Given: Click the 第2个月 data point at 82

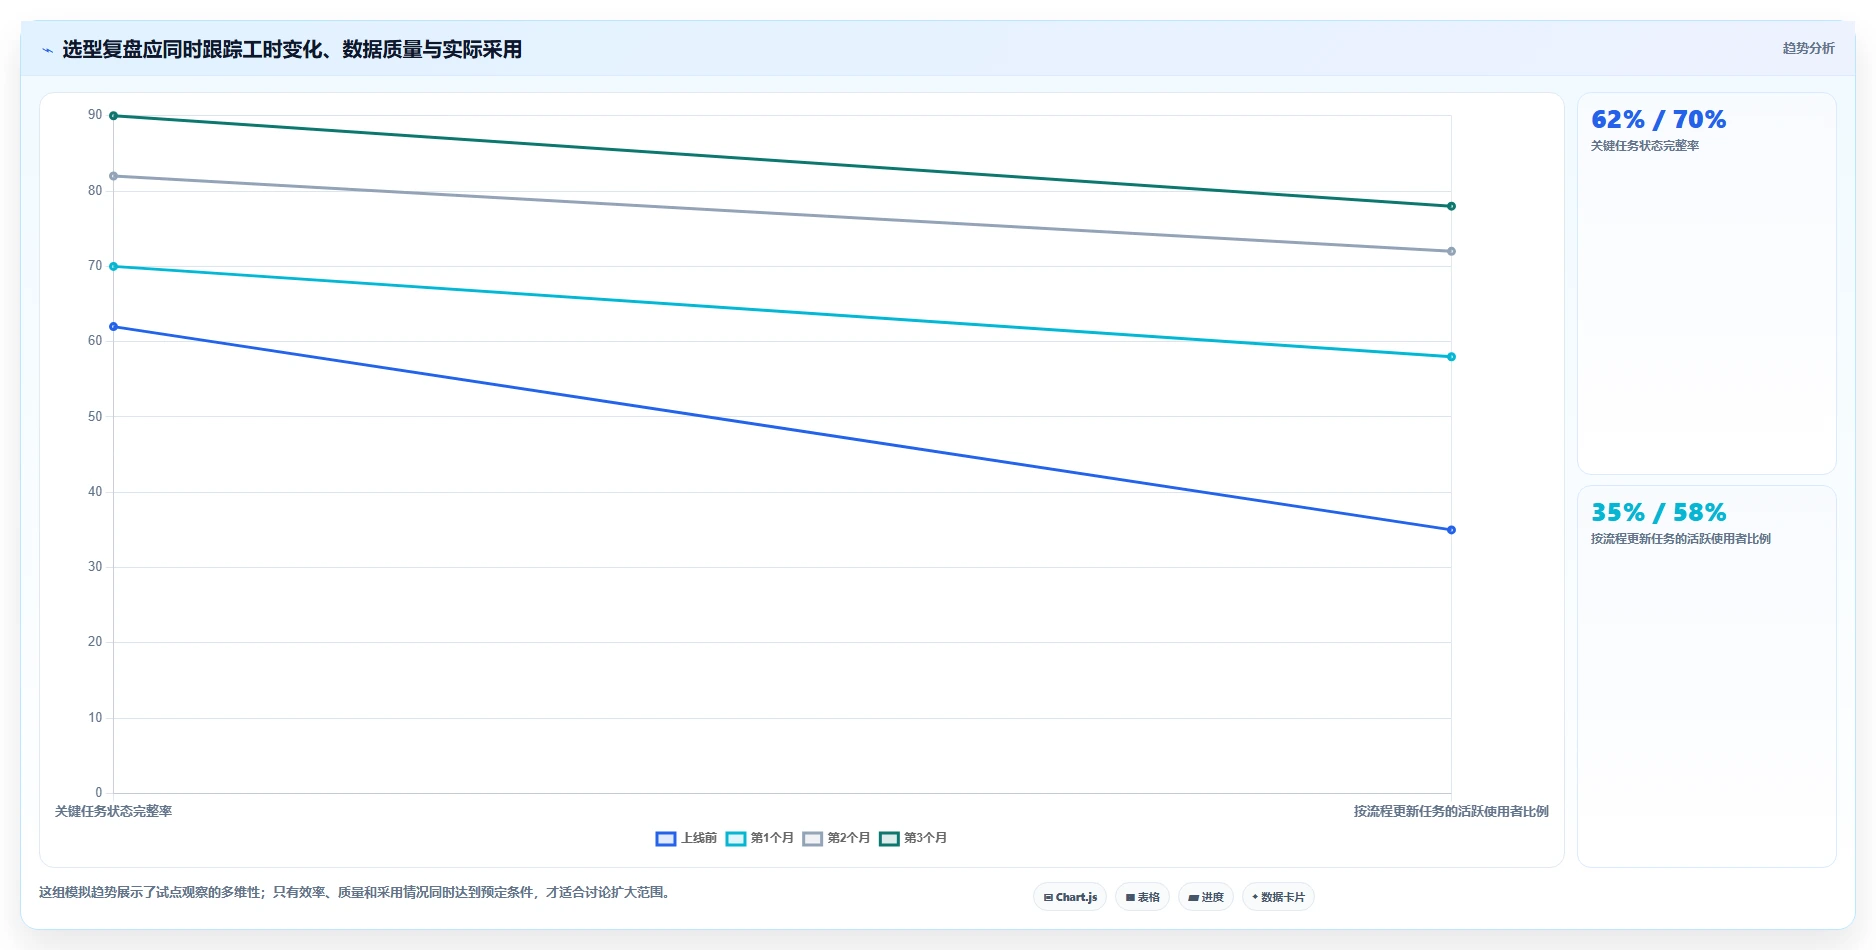Looking at the screenshot, I should tap(113, 176).
